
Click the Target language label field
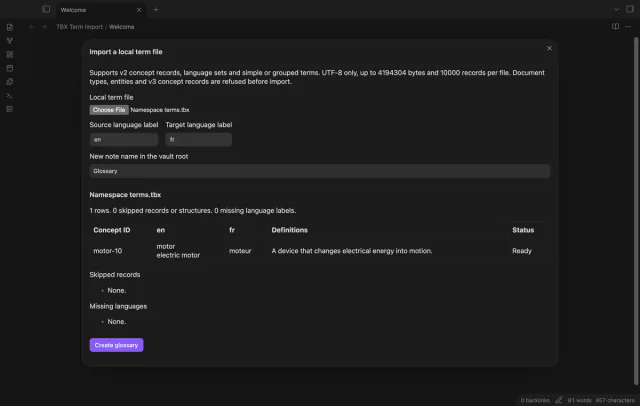(x=198, y=140)
